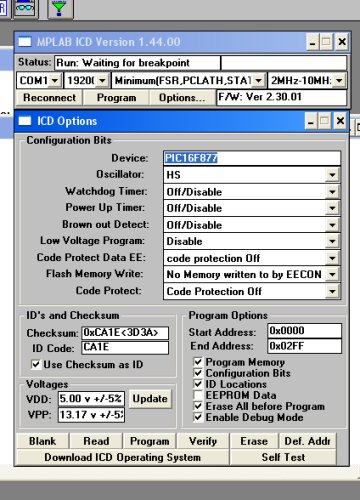This screenshot has width=360, height=500.
Task: Click Status field Run: Waiting for breakpoint
Action: tap(137, 63)
